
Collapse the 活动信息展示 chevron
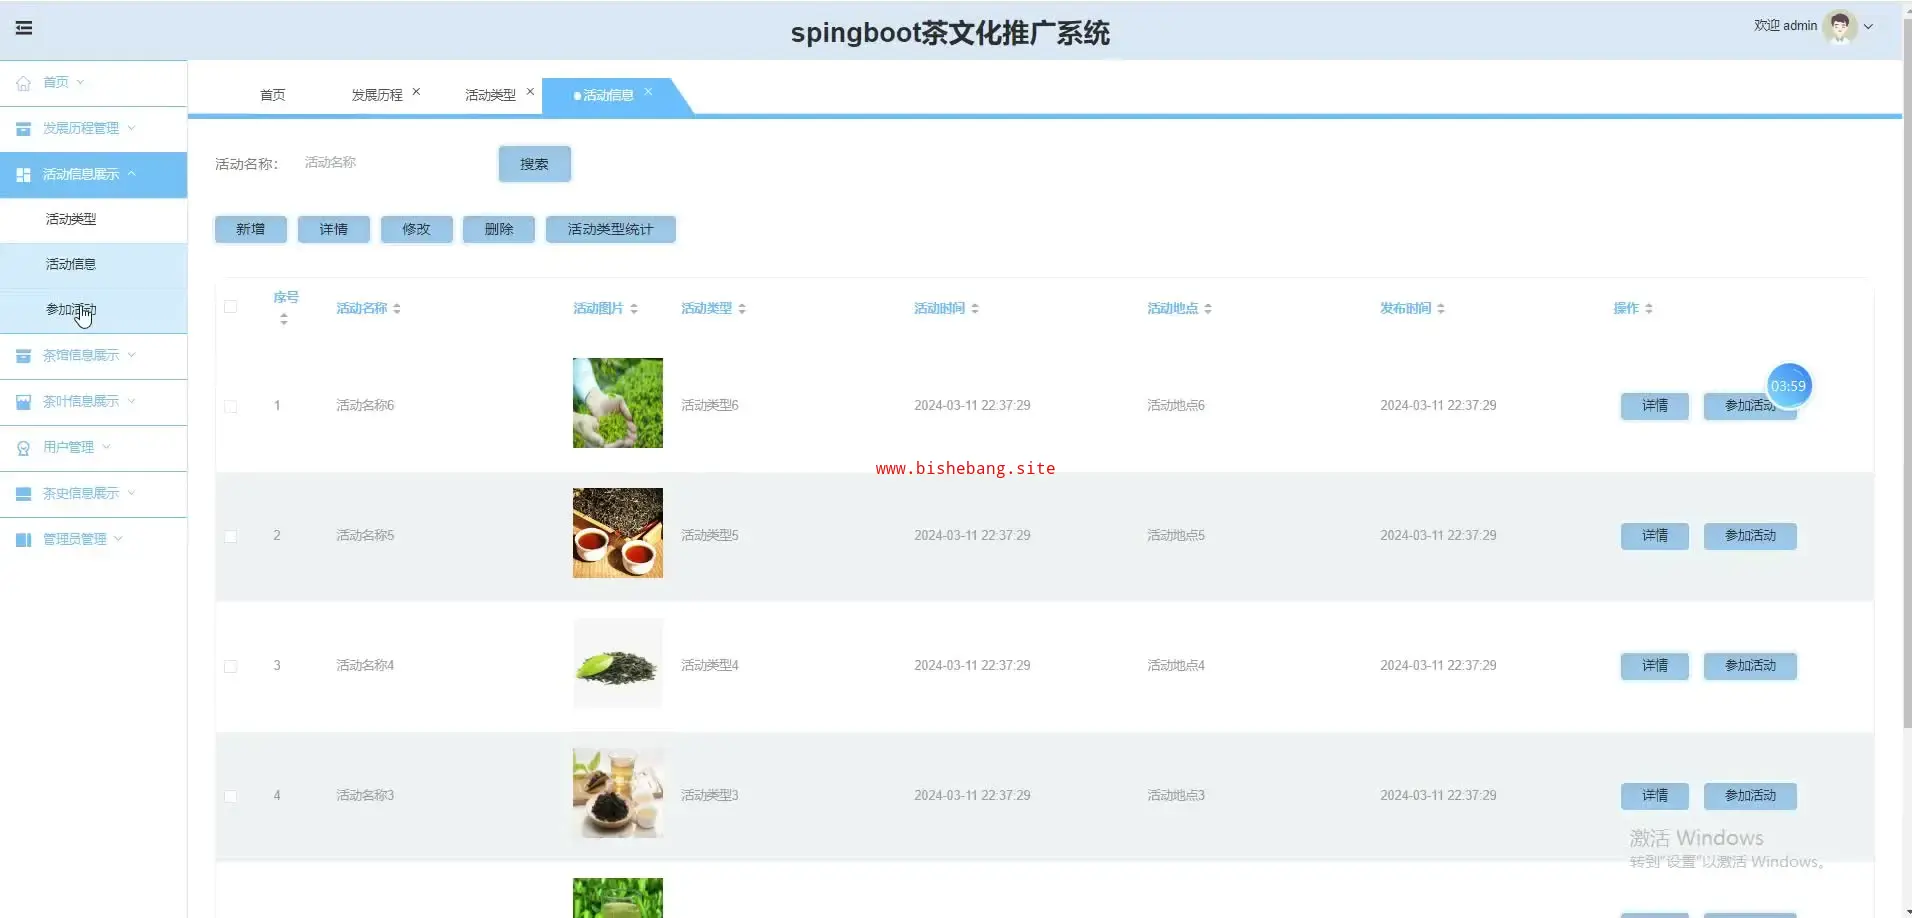pyautogui.click(x=132, y=174)
